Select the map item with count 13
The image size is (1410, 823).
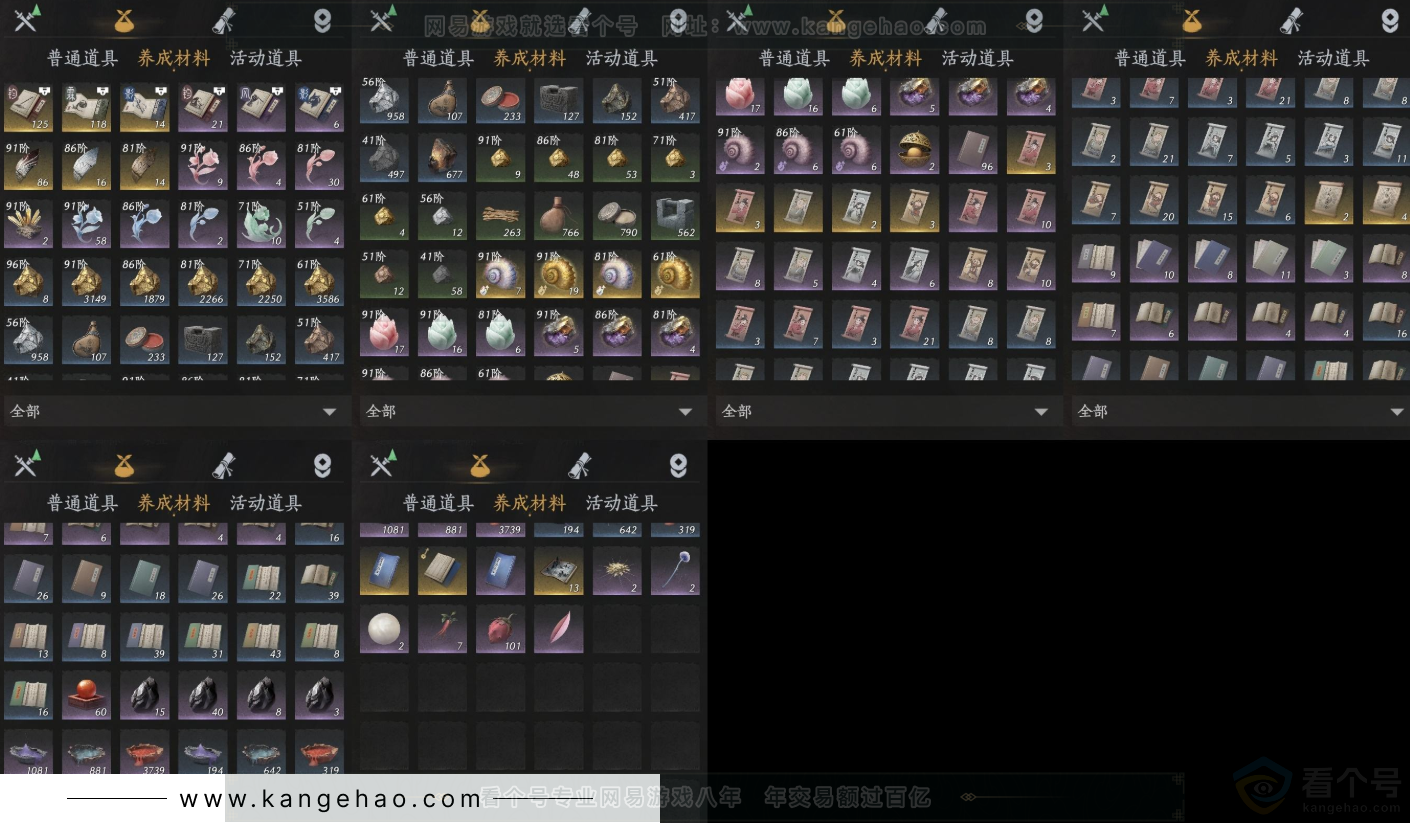pos(558,571)
